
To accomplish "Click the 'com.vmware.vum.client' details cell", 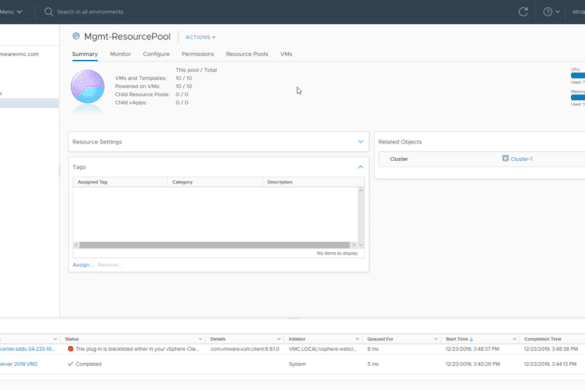I will point(245,349).
